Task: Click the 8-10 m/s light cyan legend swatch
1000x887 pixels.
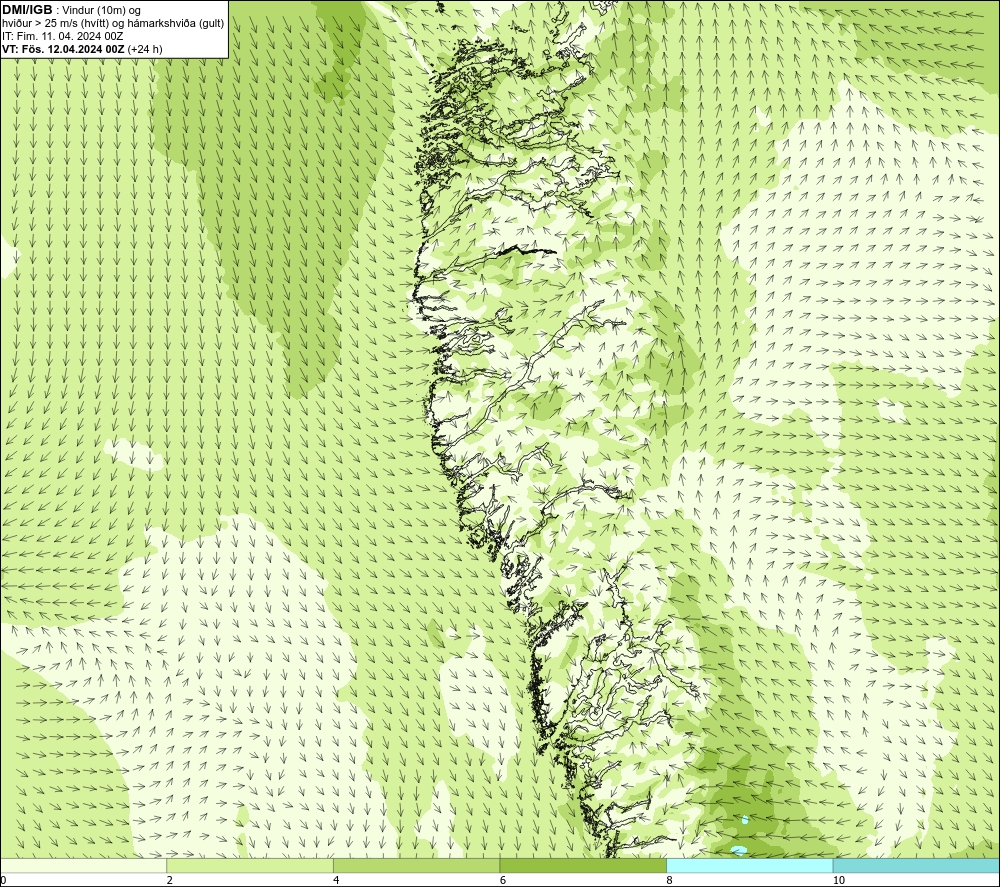Action: click(749, 866)
